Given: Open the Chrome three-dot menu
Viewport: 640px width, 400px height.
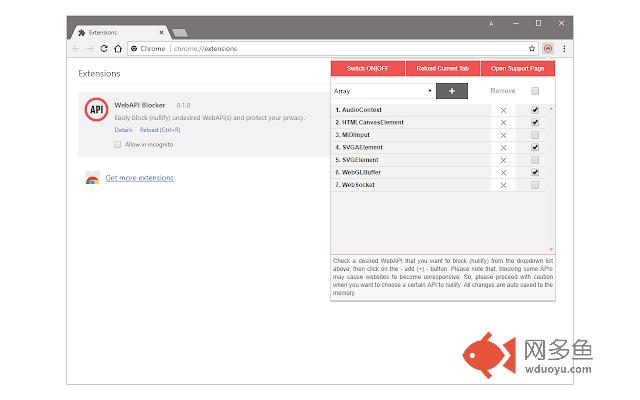Looking at the screenshot, I should [x=564, y=48].
